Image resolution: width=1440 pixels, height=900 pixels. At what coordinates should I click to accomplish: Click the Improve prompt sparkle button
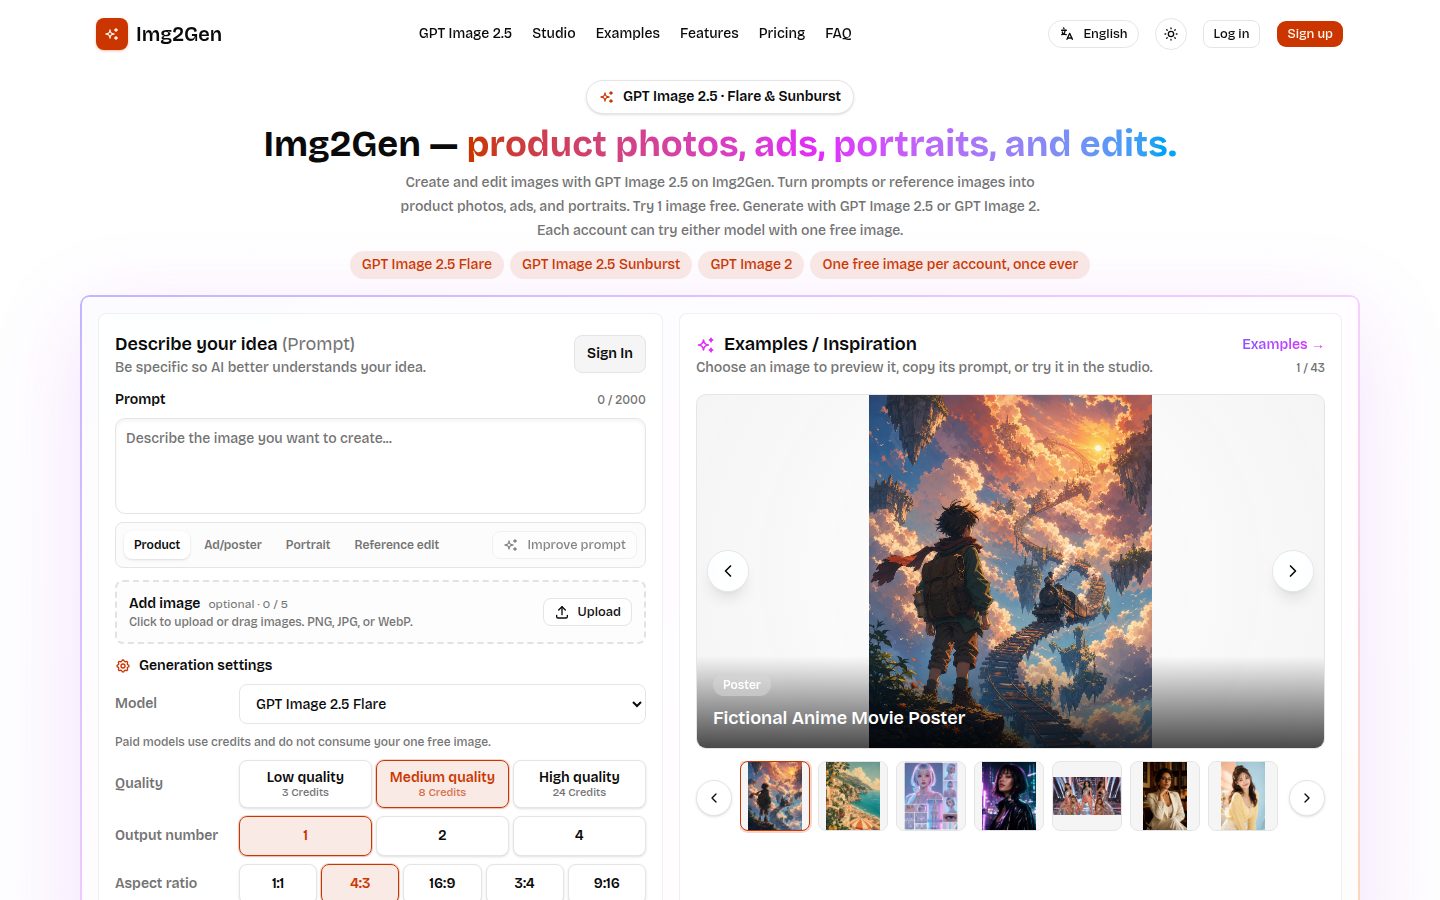(x=565, y=545)
